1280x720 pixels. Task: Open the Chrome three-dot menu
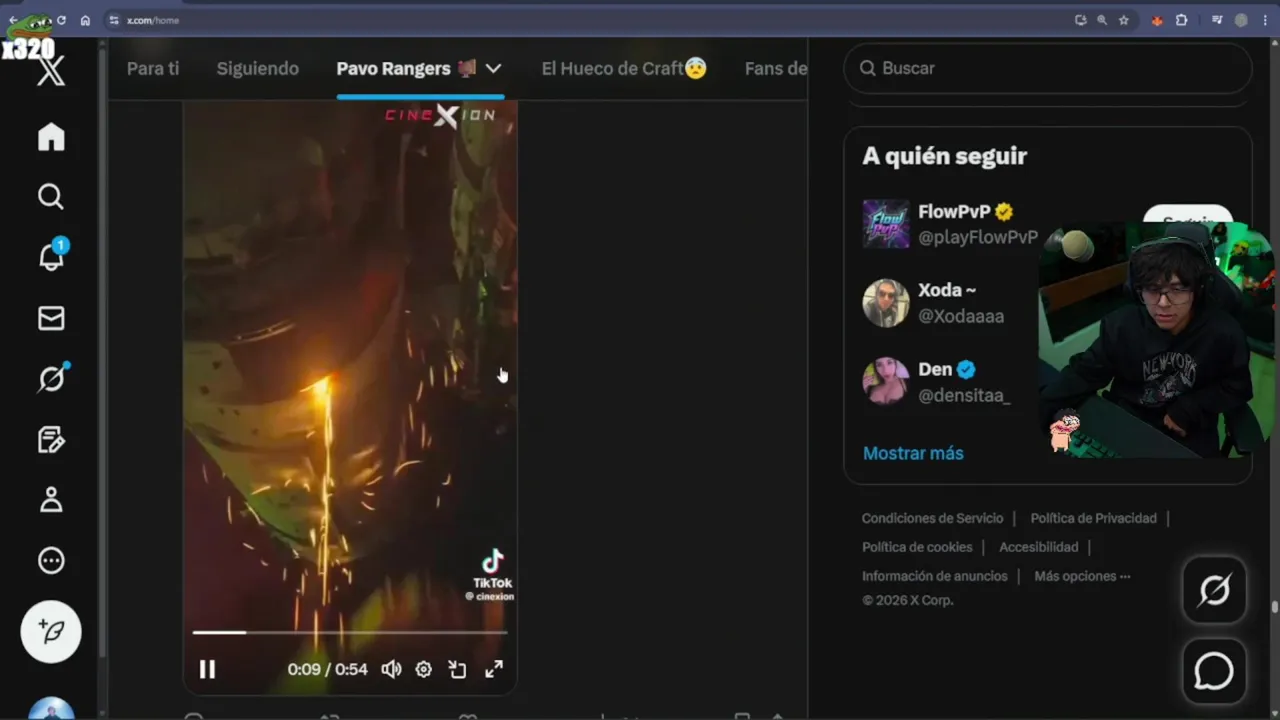pos(1265,20)
